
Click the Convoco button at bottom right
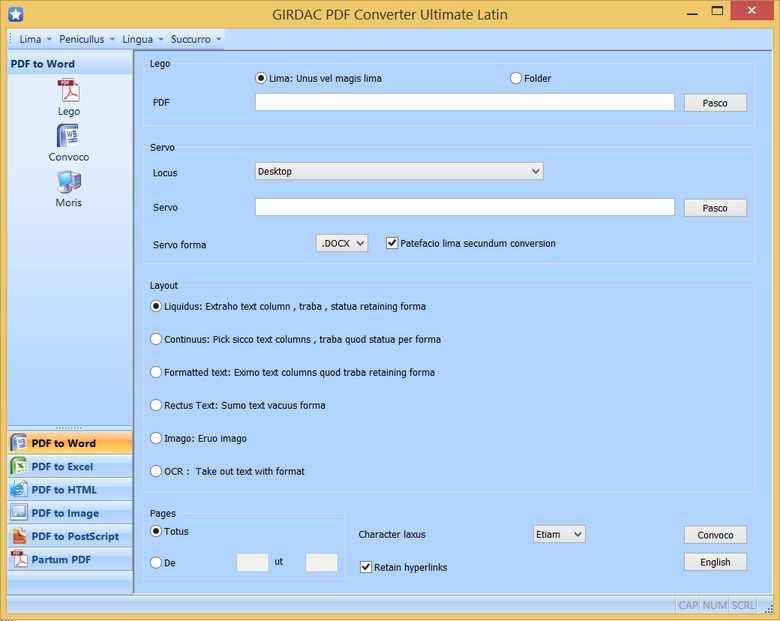[x=715, y=535]
